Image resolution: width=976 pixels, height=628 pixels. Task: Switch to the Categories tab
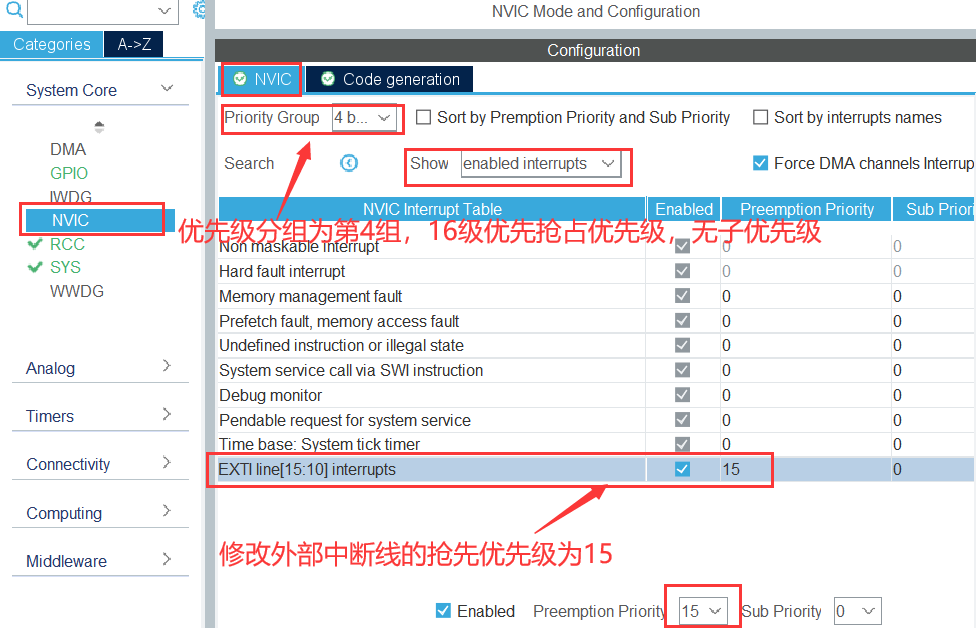pyautogui.click(x=51, y=44)
